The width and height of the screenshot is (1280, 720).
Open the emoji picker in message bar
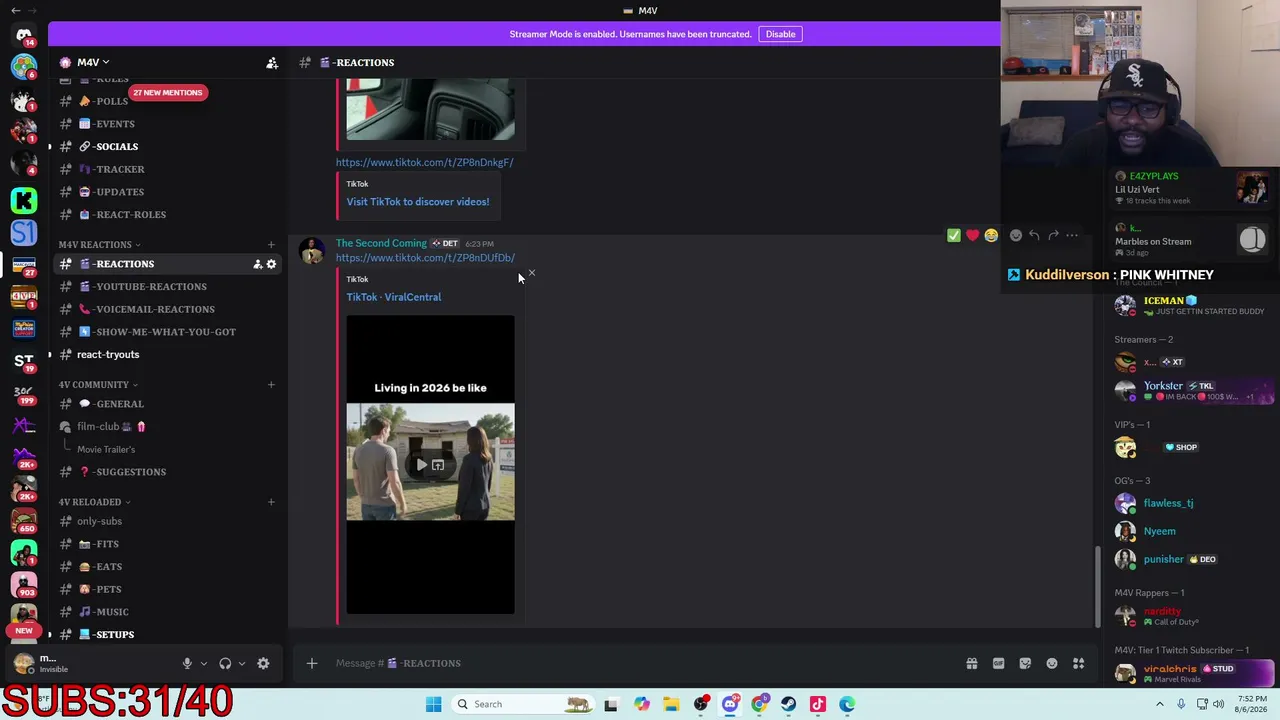(1052, 663)
